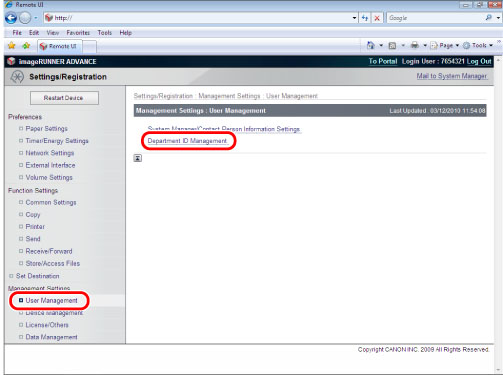Image resolution: width=503 pixels, height=375 pixels.
Task: Open the Tools menu in menu bar
Action: pyautogui.click(x=105, y=33)
